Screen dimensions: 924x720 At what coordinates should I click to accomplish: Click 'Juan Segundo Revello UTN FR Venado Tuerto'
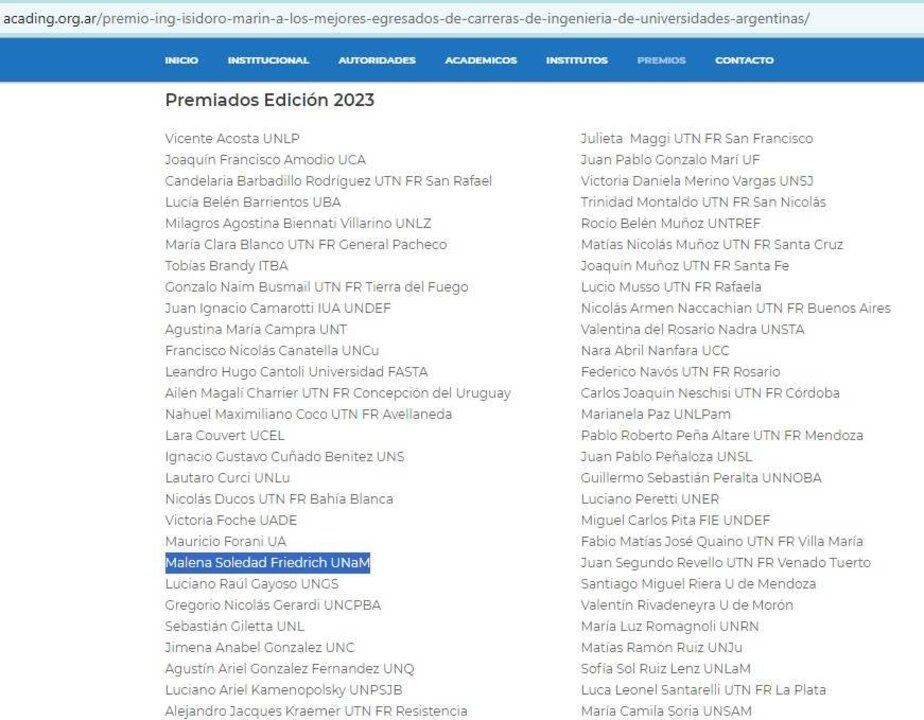coord(725,563)
